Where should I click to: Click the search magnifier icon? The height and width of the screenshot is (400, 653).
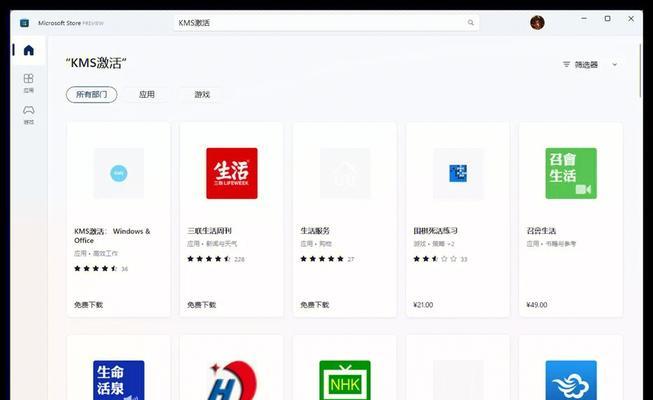coord(471,22)
